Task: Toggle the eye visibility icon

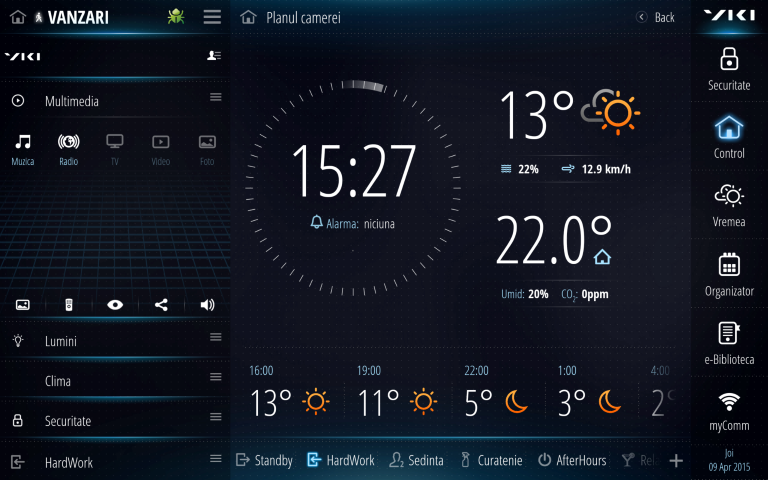Action: 115,305
